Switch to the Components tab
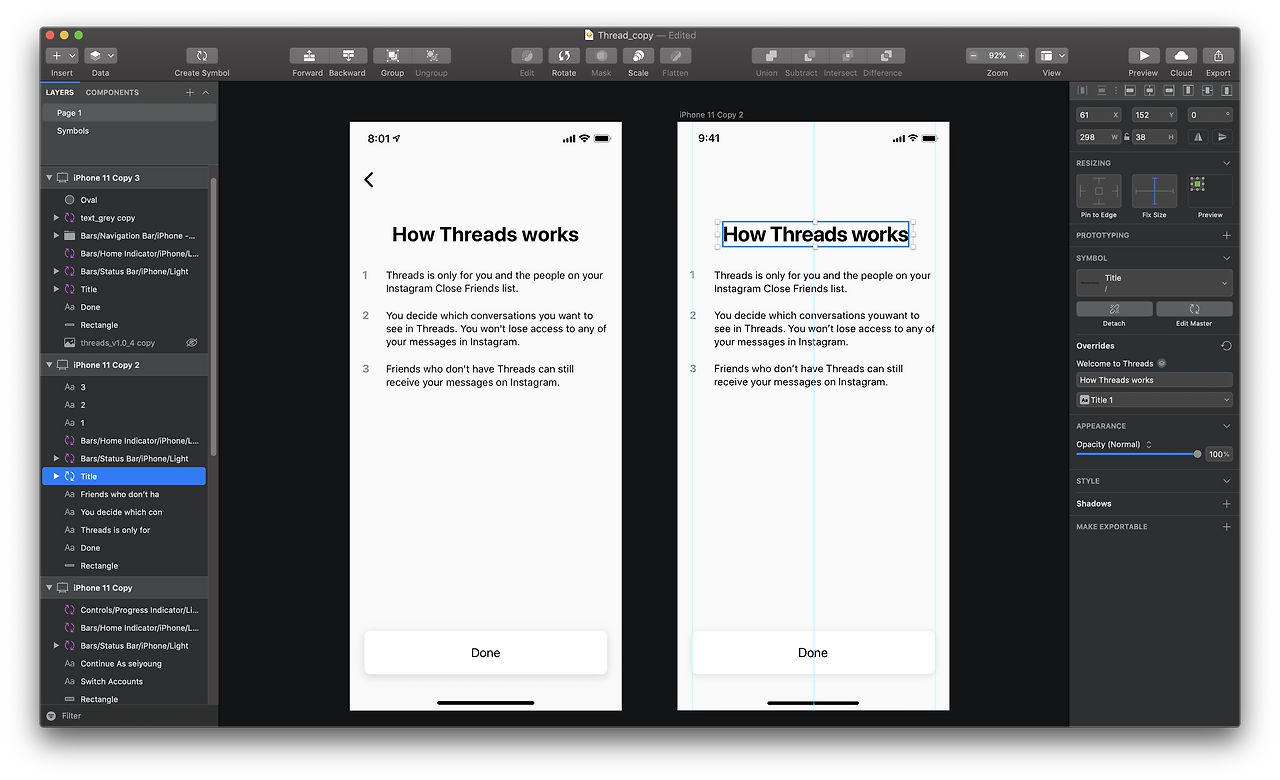 pos(112,93)
